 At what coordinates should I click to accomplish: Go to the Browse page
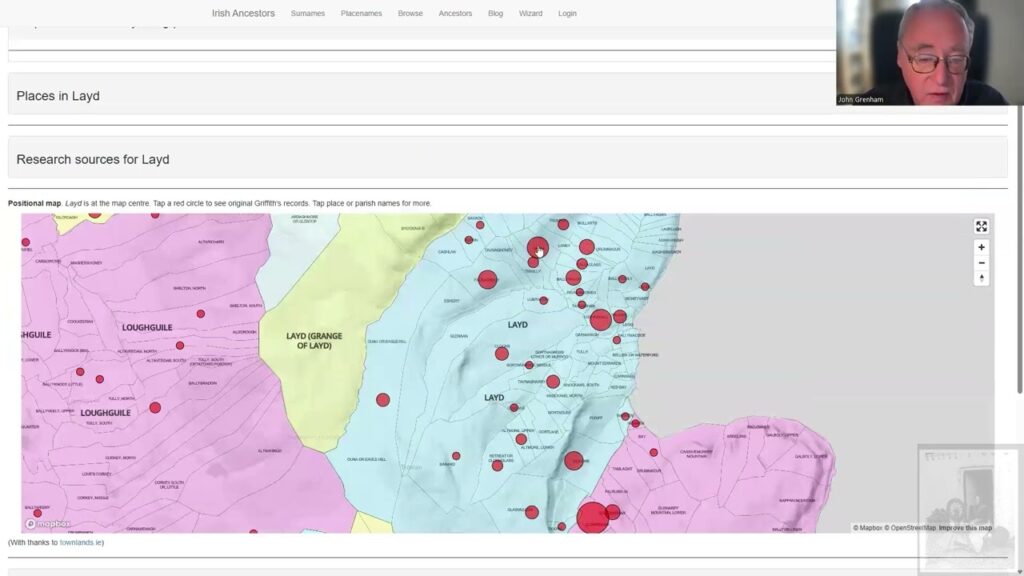coord(410,14)
